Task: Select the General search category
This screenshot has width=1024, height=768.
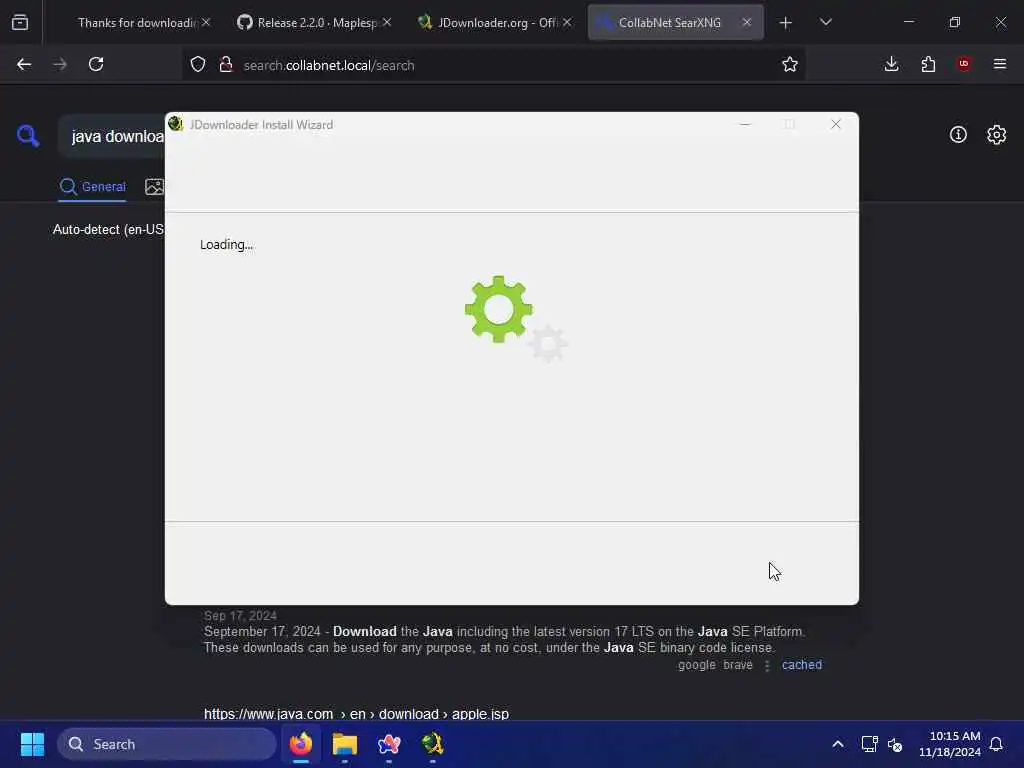Action: (x=92, y=187)
